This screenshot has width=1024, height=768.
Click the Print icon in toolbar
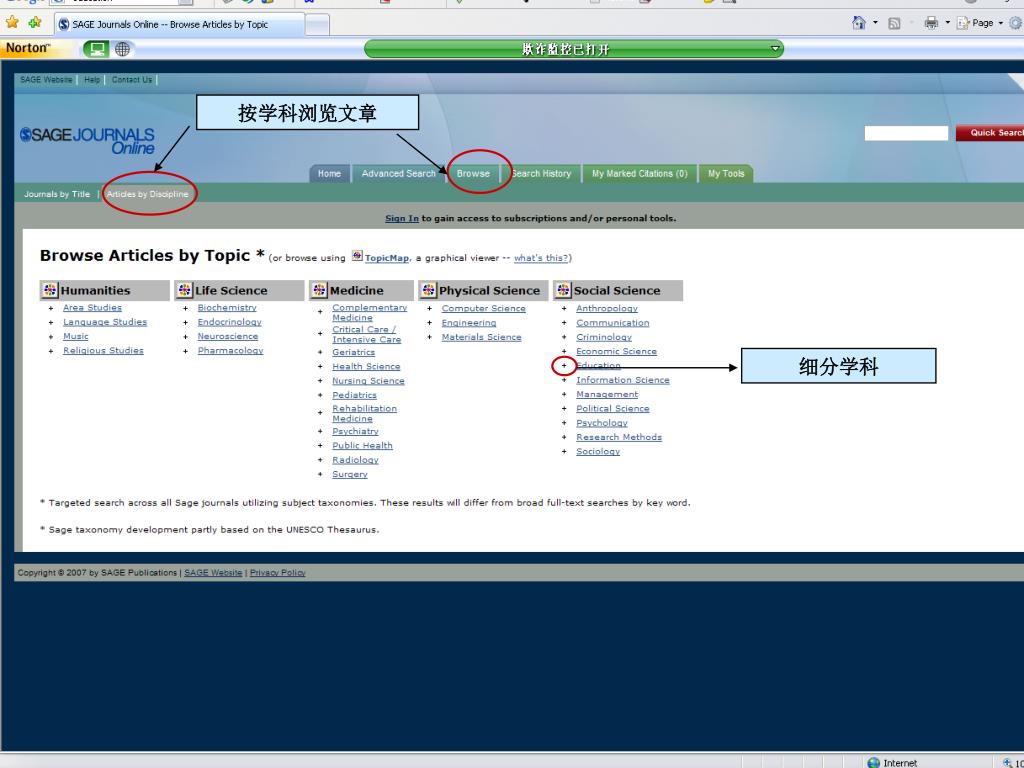[931, 23]
